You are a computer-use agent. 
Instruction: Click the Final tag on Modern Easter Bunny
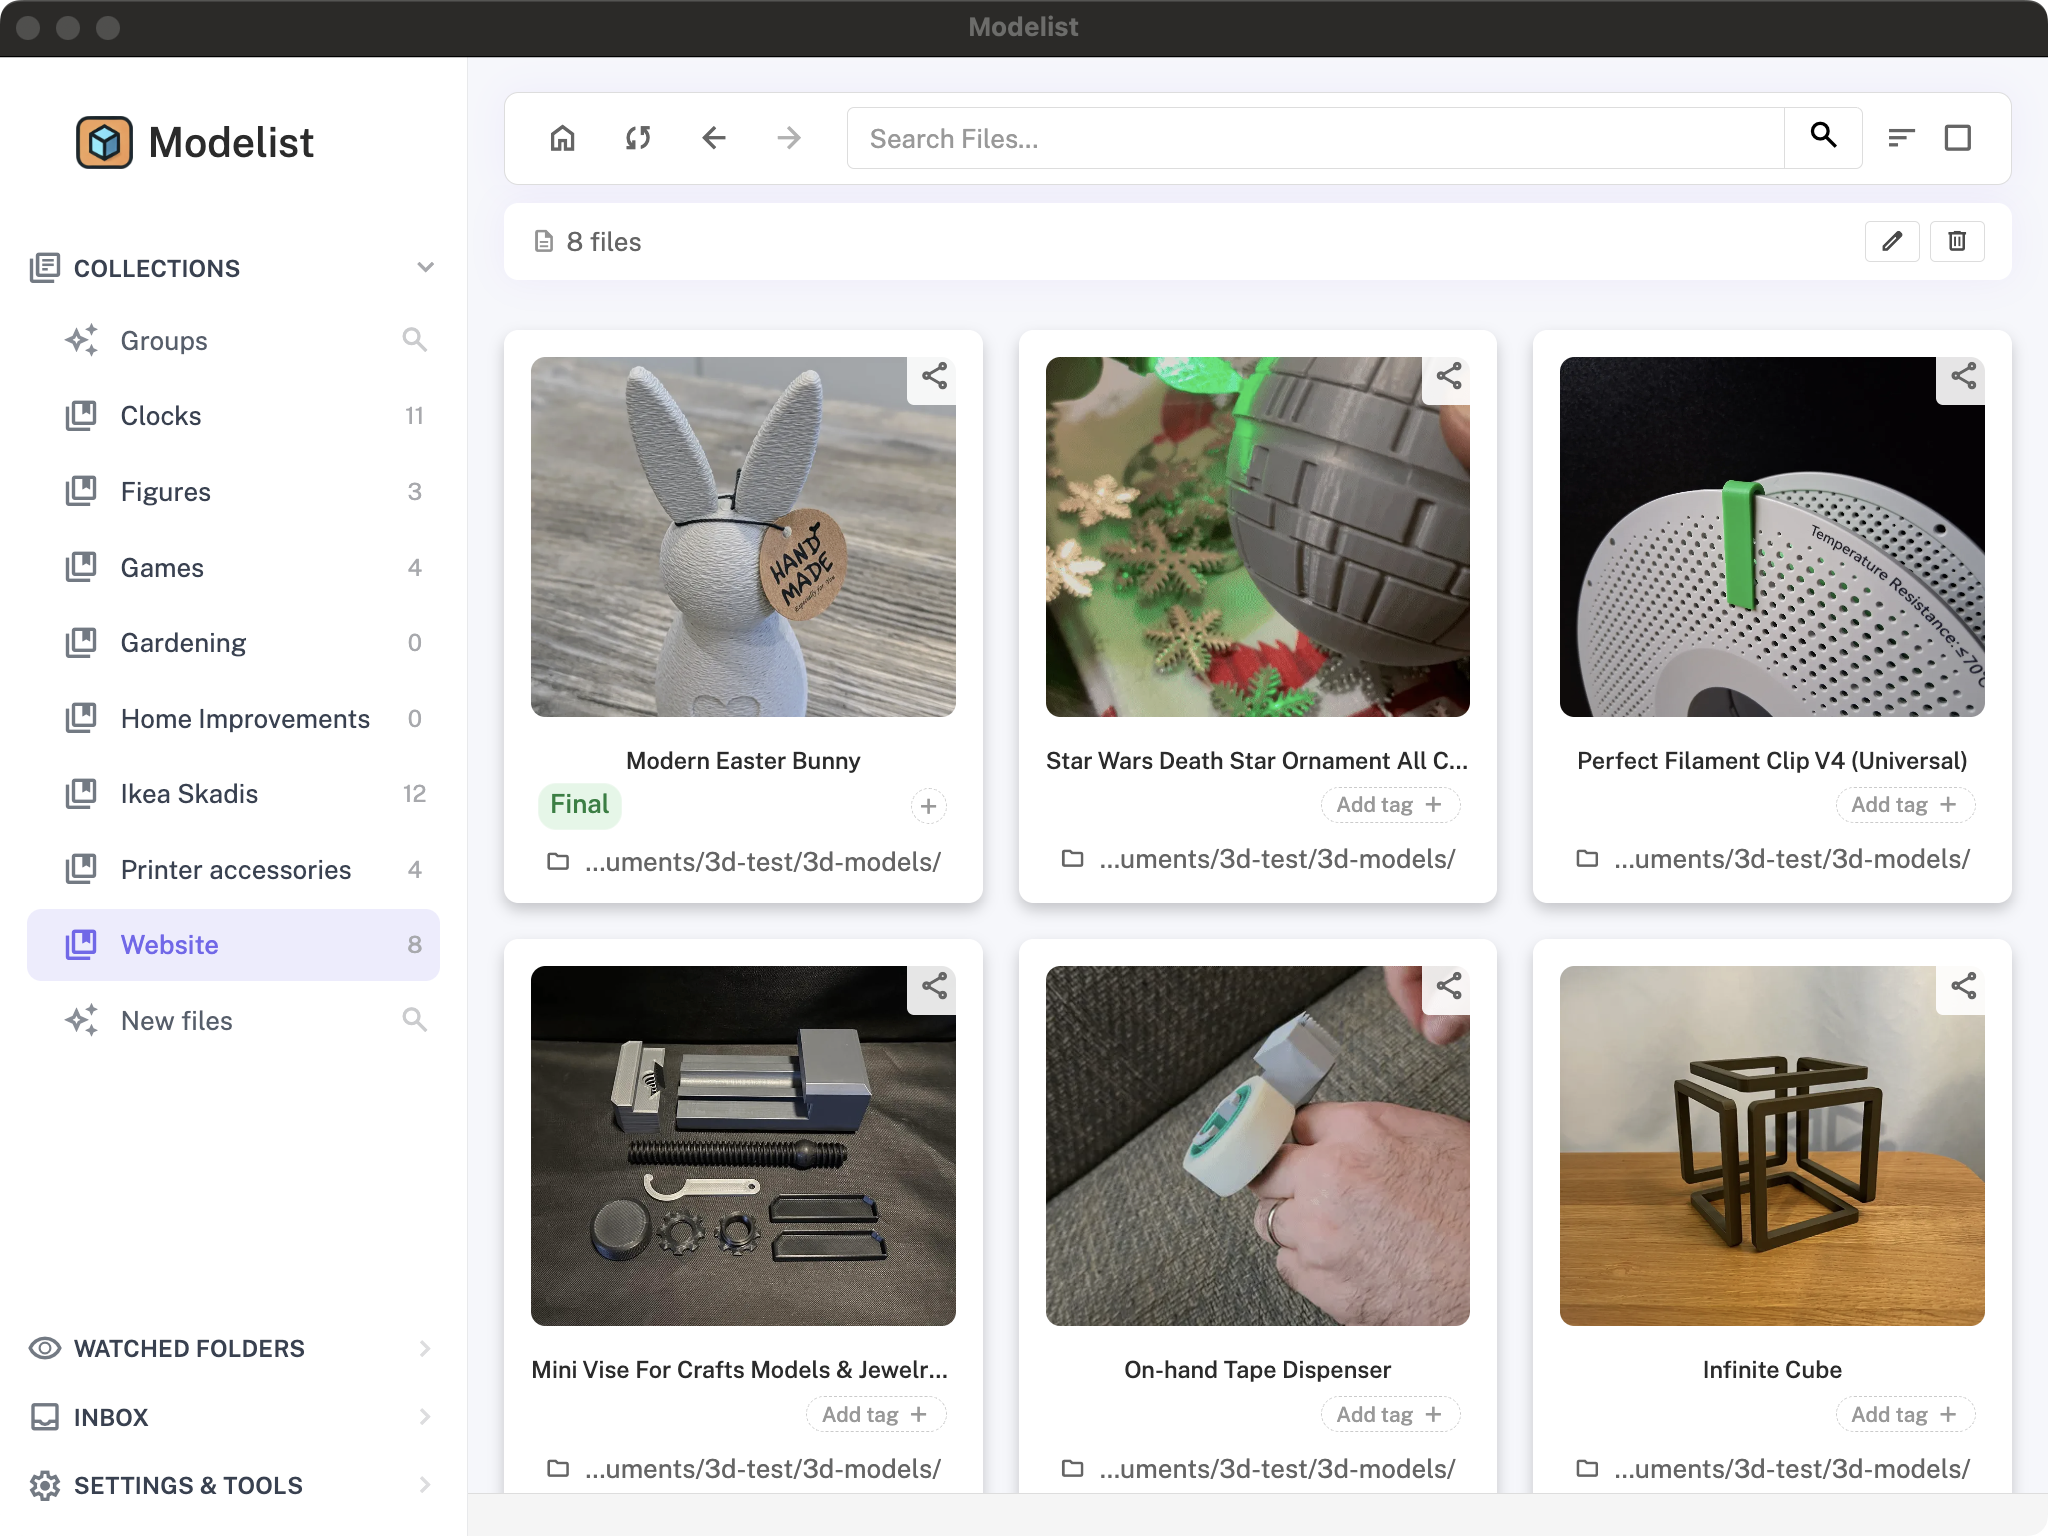(580, 804)
